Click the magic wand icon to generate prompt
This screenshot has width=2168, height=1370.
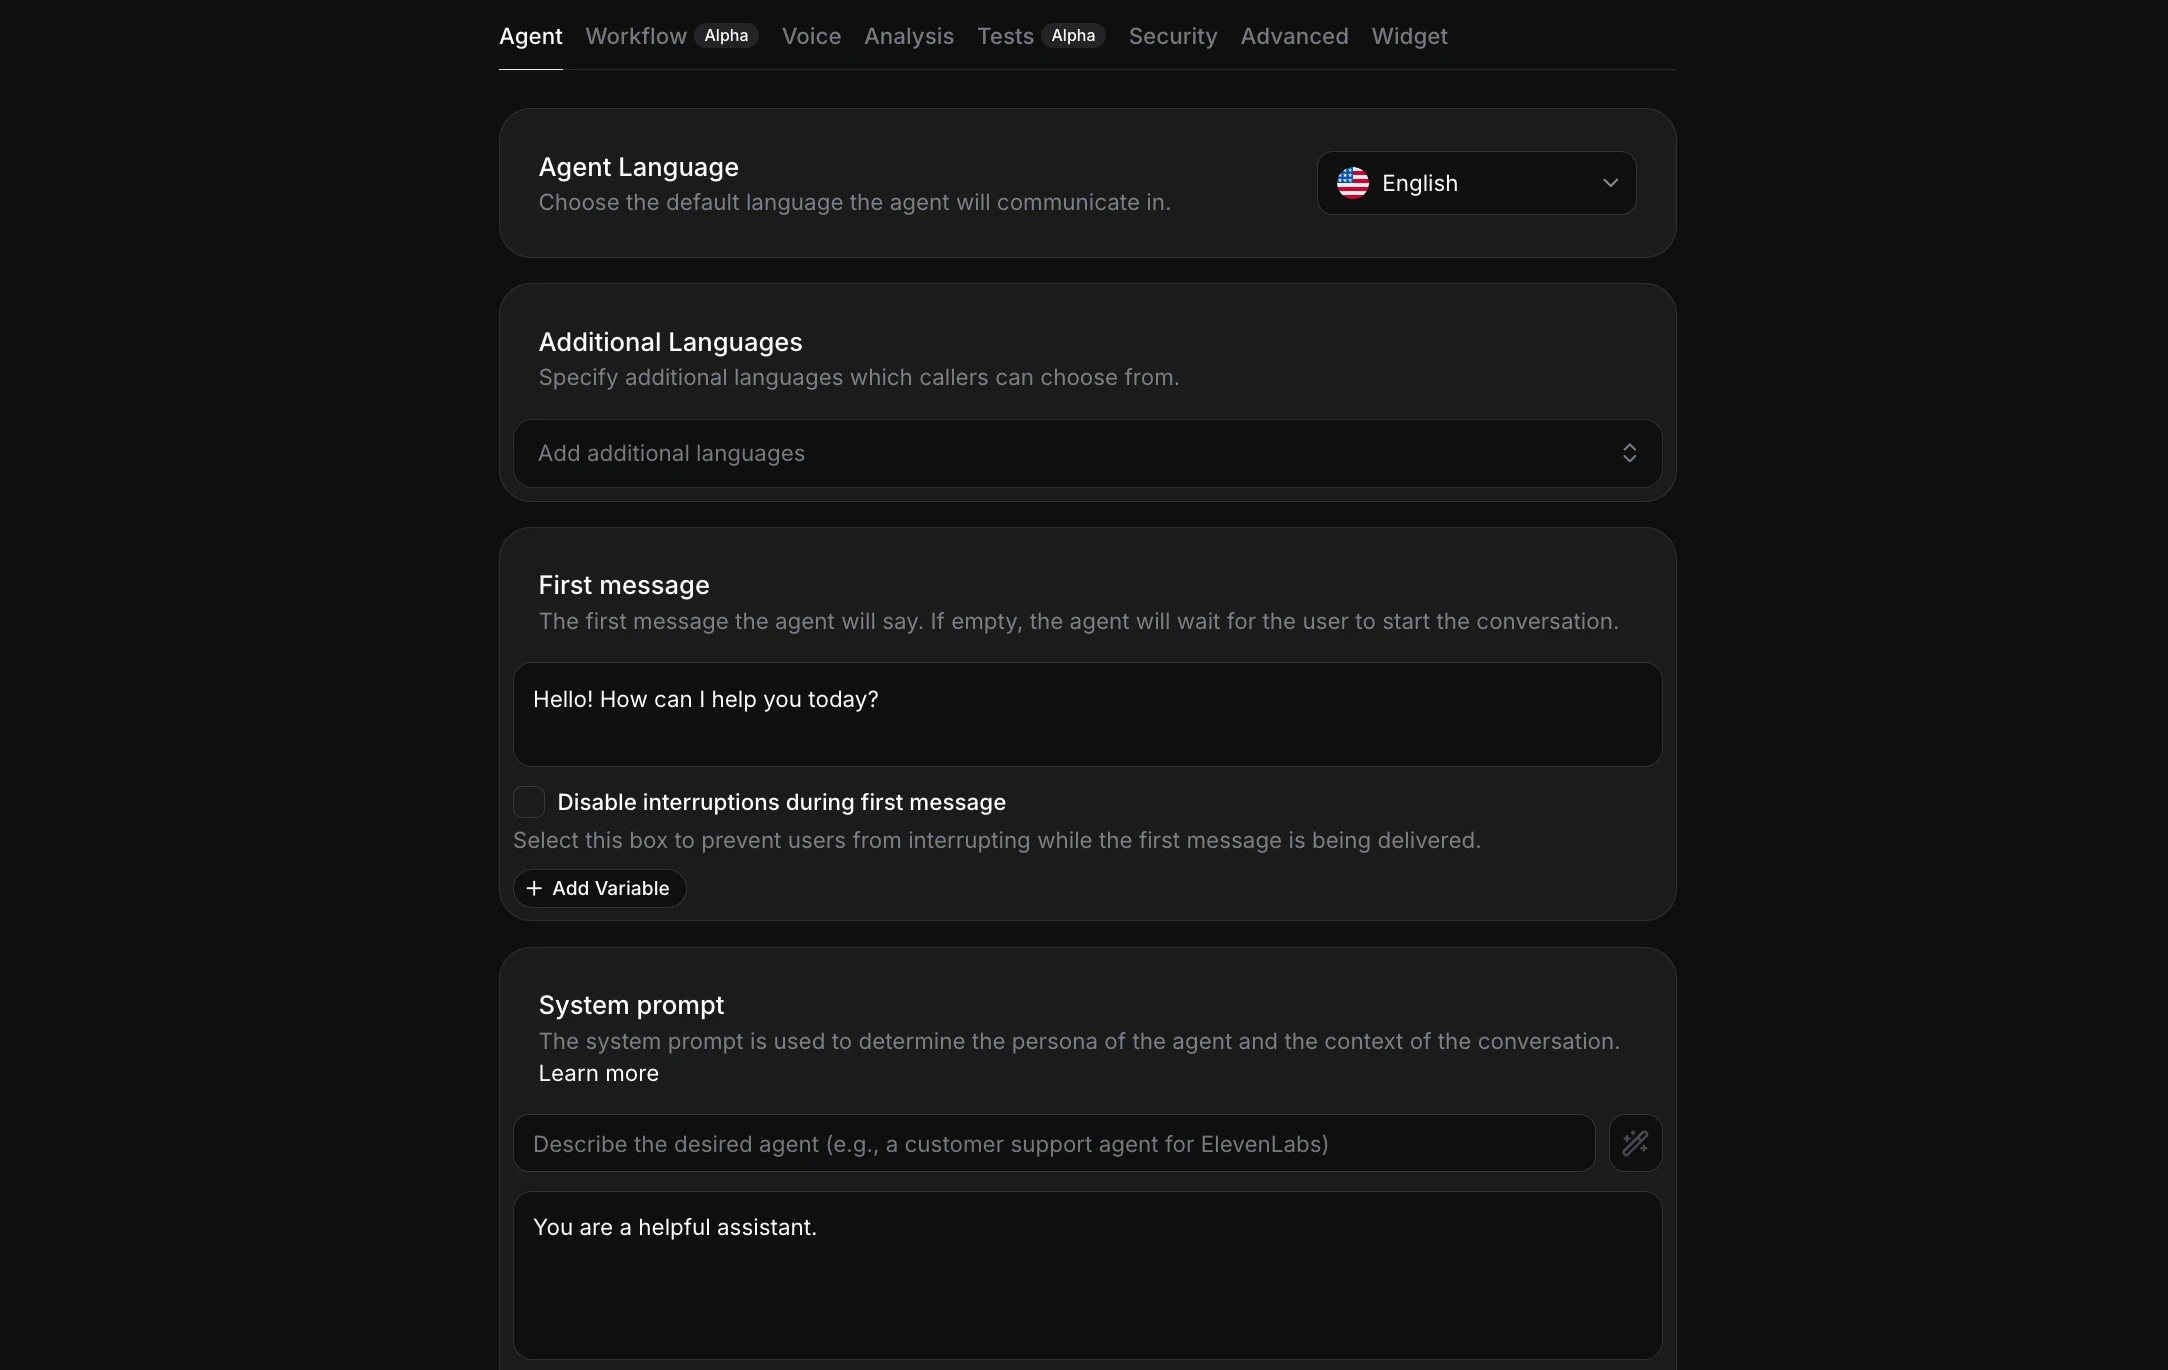(x=1634, y=1142)
